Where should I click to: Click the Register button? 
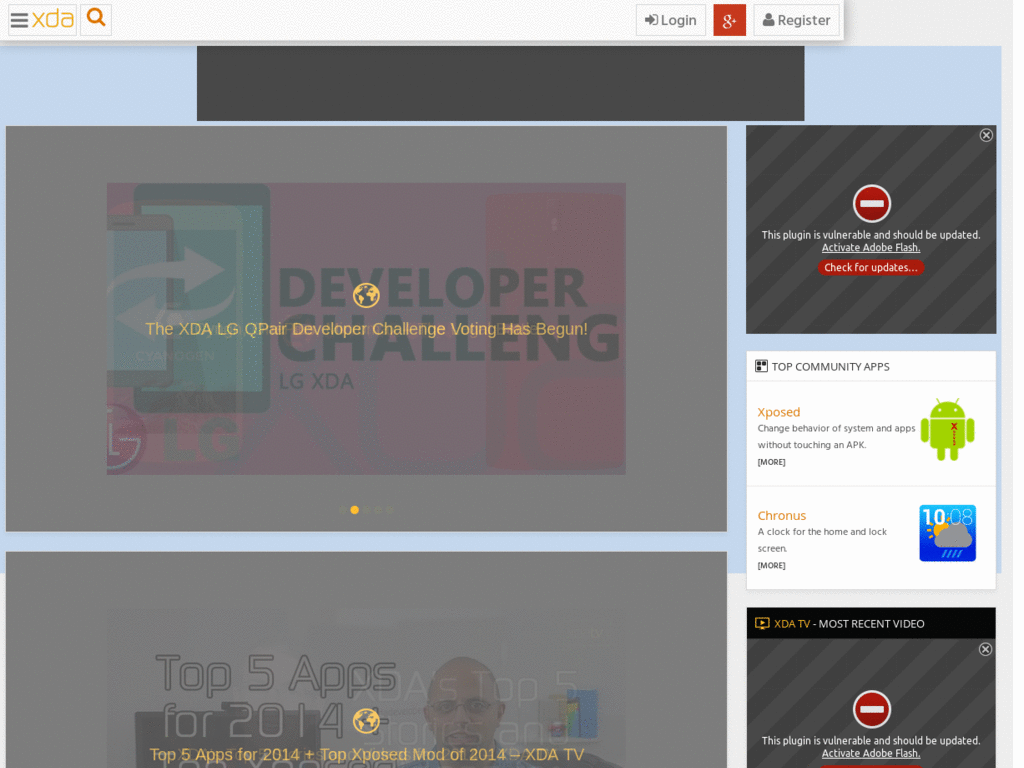796,20
